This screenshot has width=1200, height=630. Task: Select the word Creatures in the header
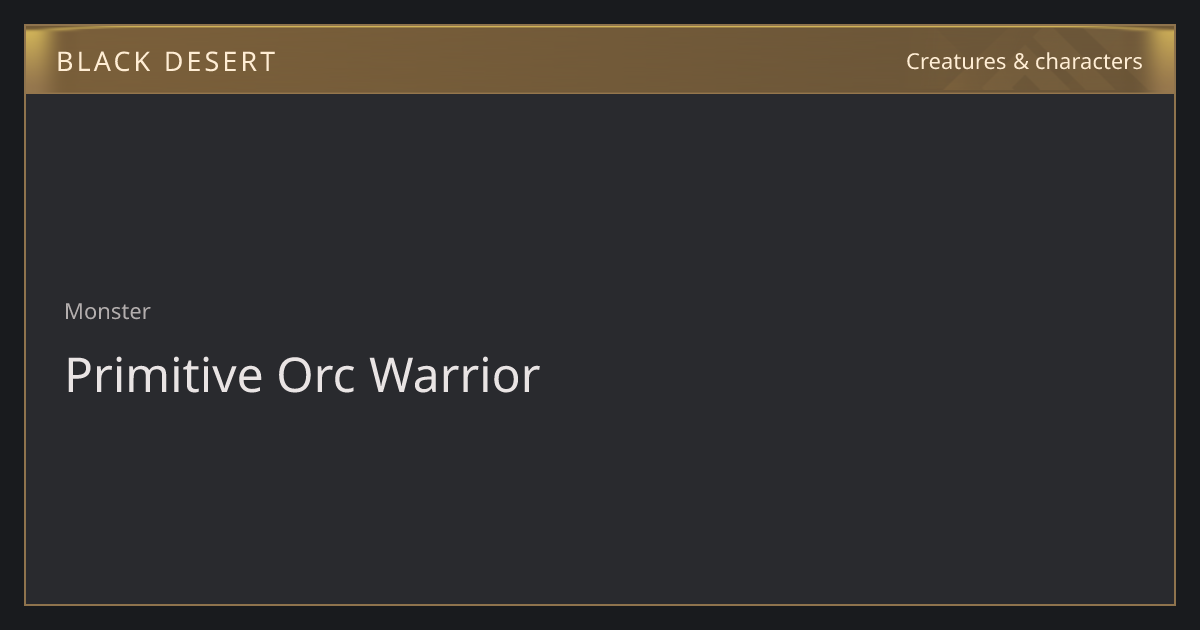coord(956,61)
